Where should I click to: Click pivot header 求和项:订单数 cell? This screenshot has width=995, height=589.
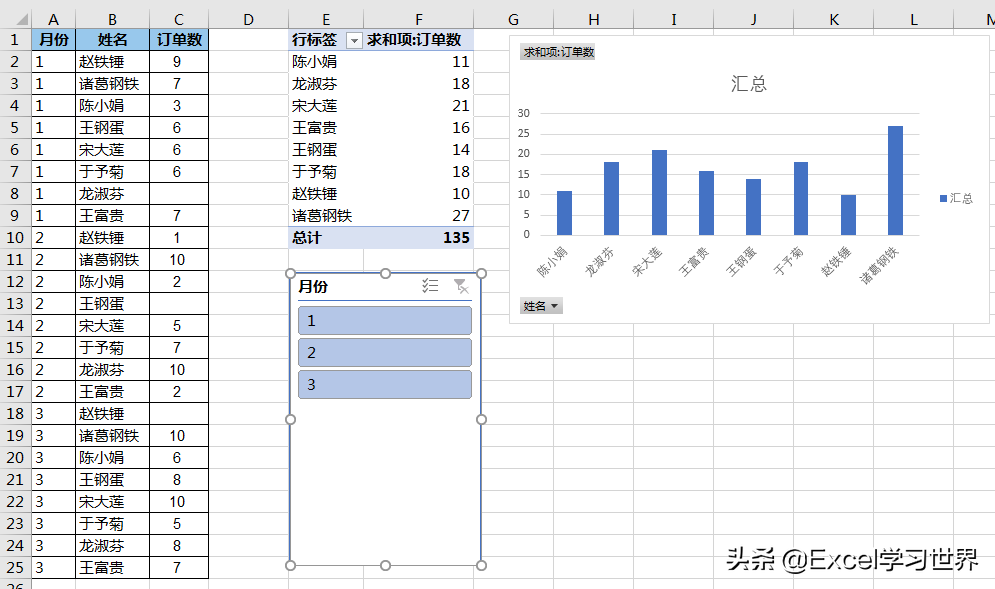[x=418, y=40]
